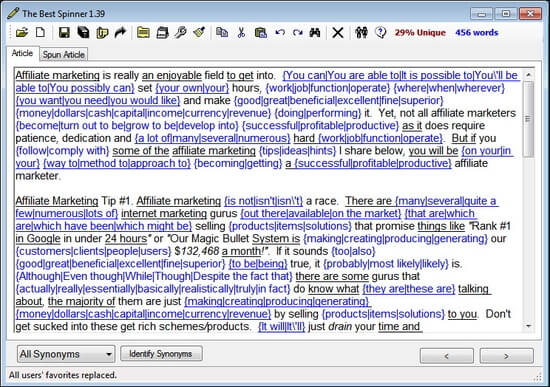Click the 29% Unique indicator
The width and height of the screenshot is (550, 387).
[x=420, y=33]
